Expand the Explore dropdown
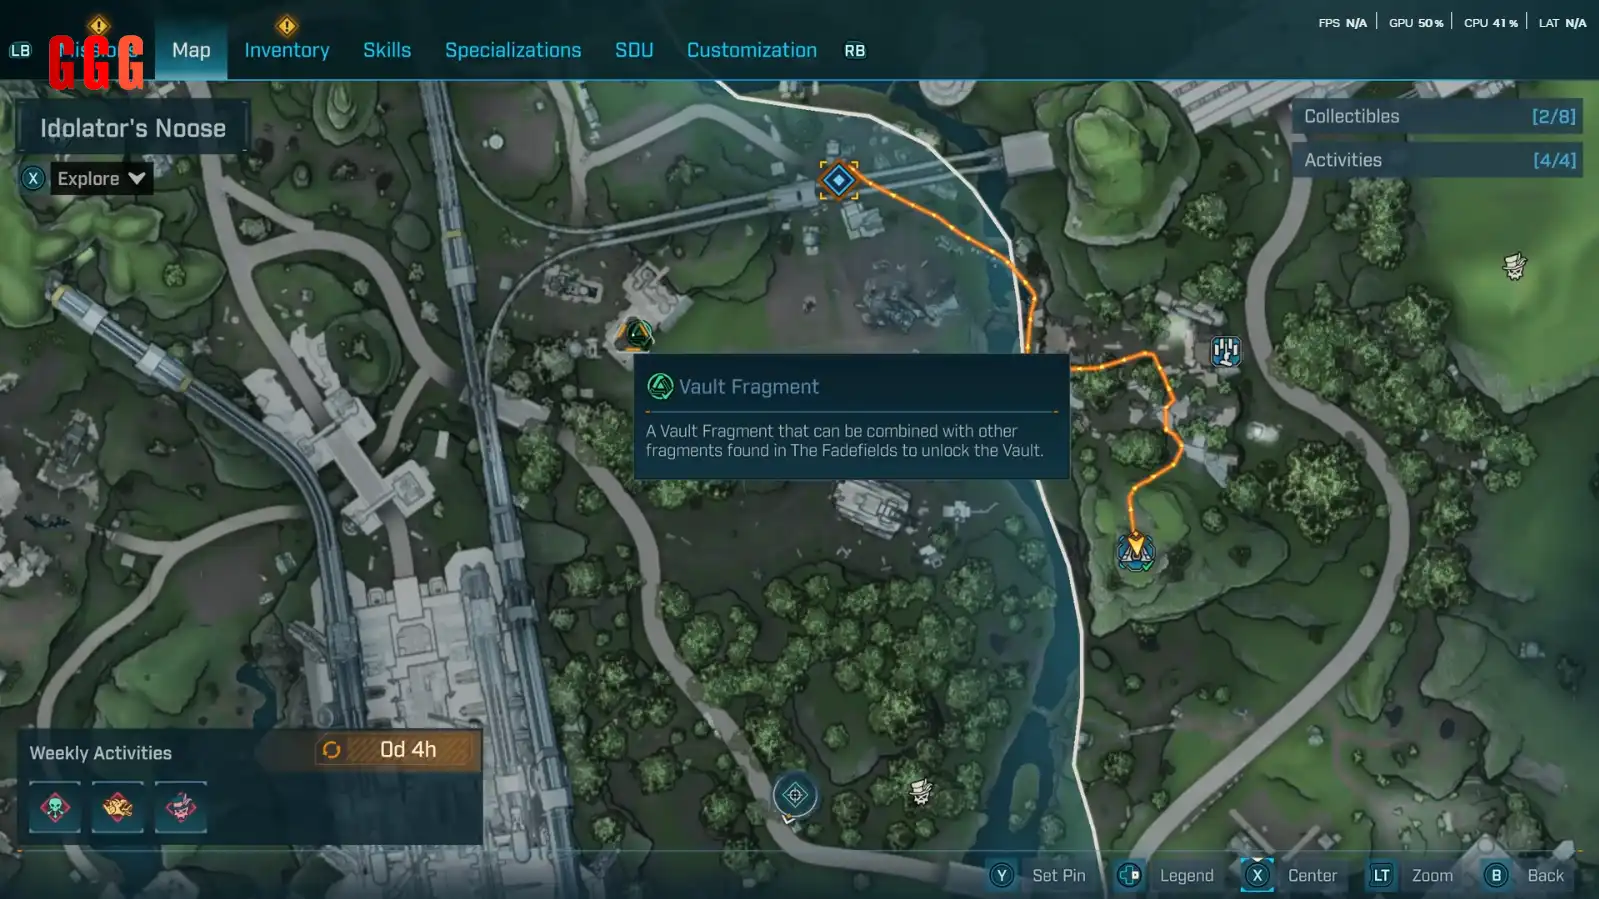Image resolution: width=1599 pixels, height=899 pixels. coord(101,178)
